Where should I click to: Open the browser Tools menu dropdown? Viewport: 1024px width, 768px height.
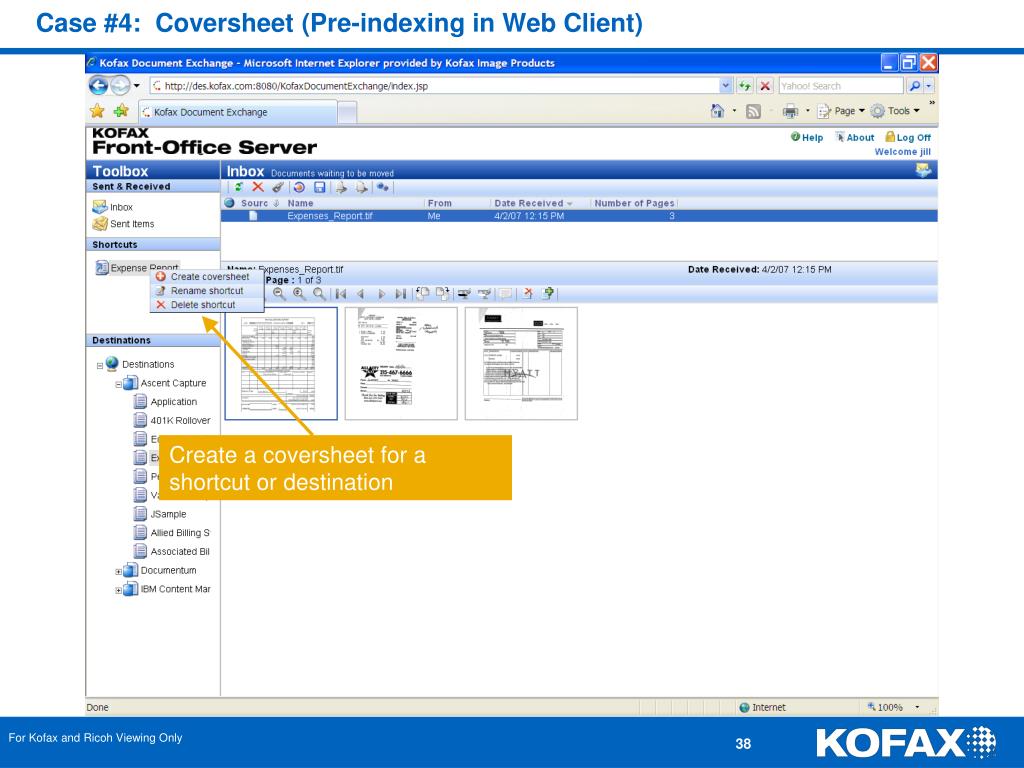[x=895, y=111]
